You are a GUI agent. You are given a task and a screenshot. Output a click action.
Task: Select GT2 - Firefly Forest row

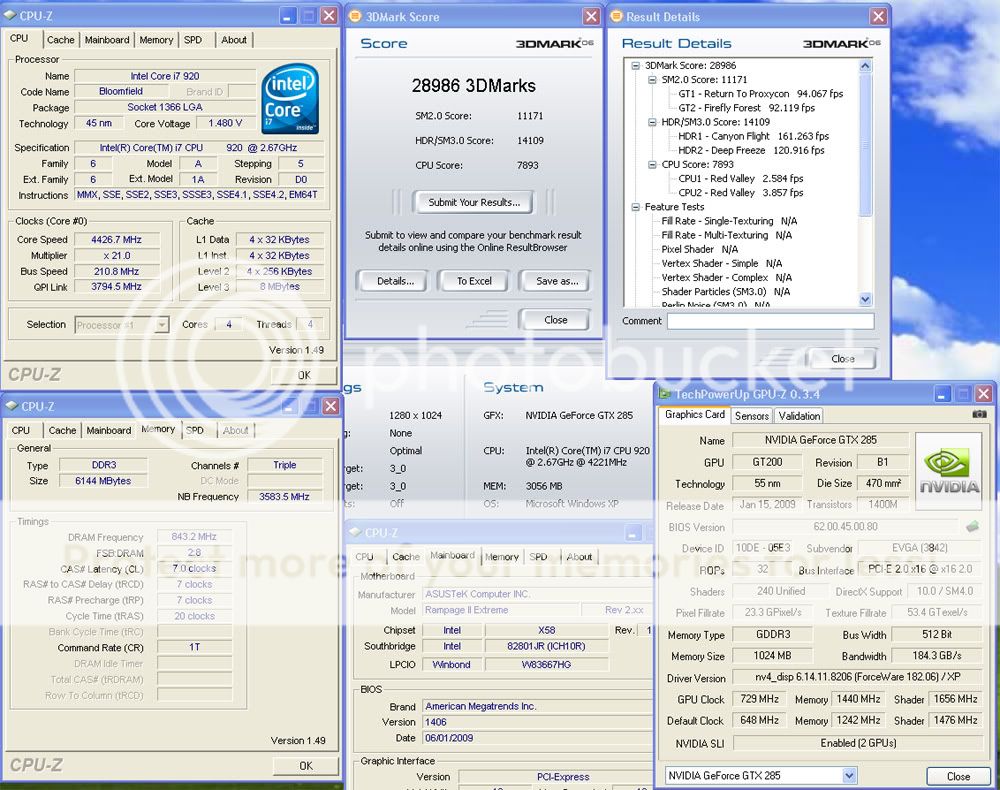pyautogui.click(x=746, y=108)
